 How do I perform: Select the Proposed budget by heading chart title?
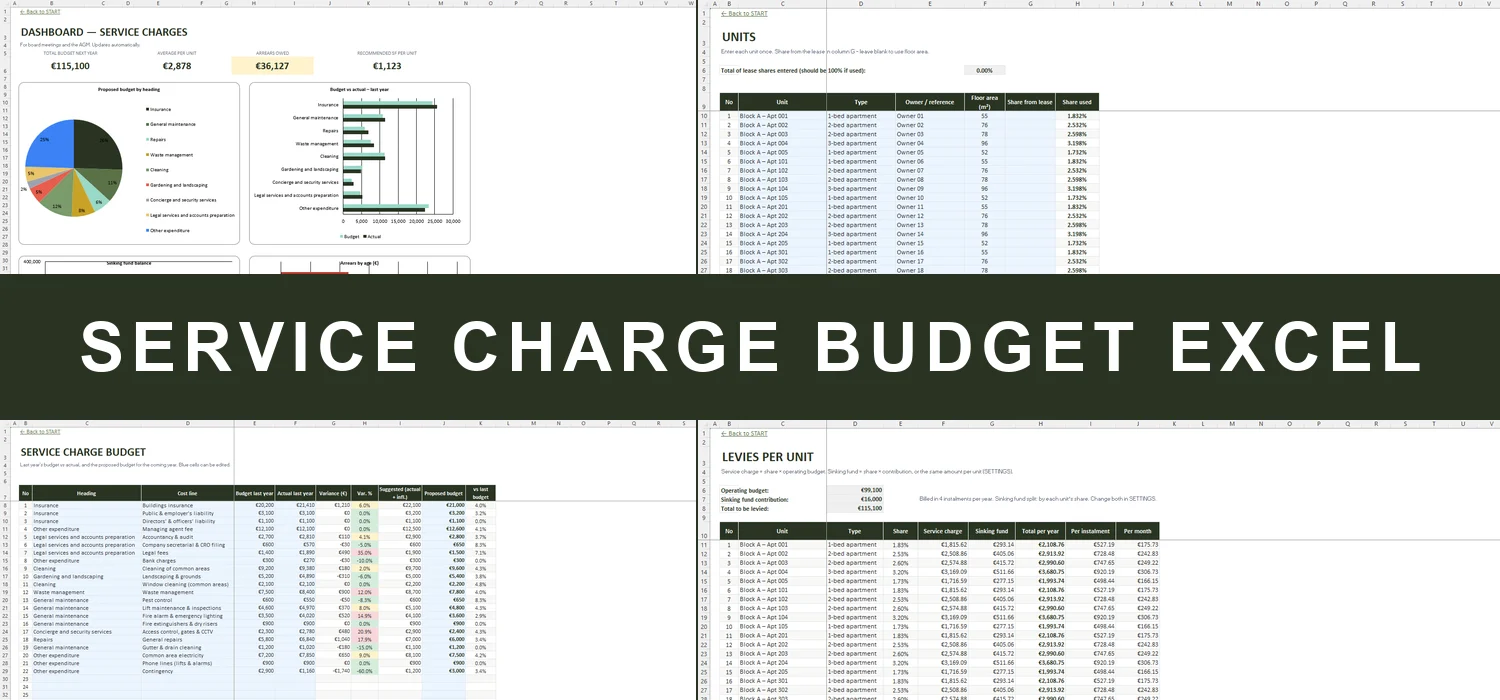[129, 90]
